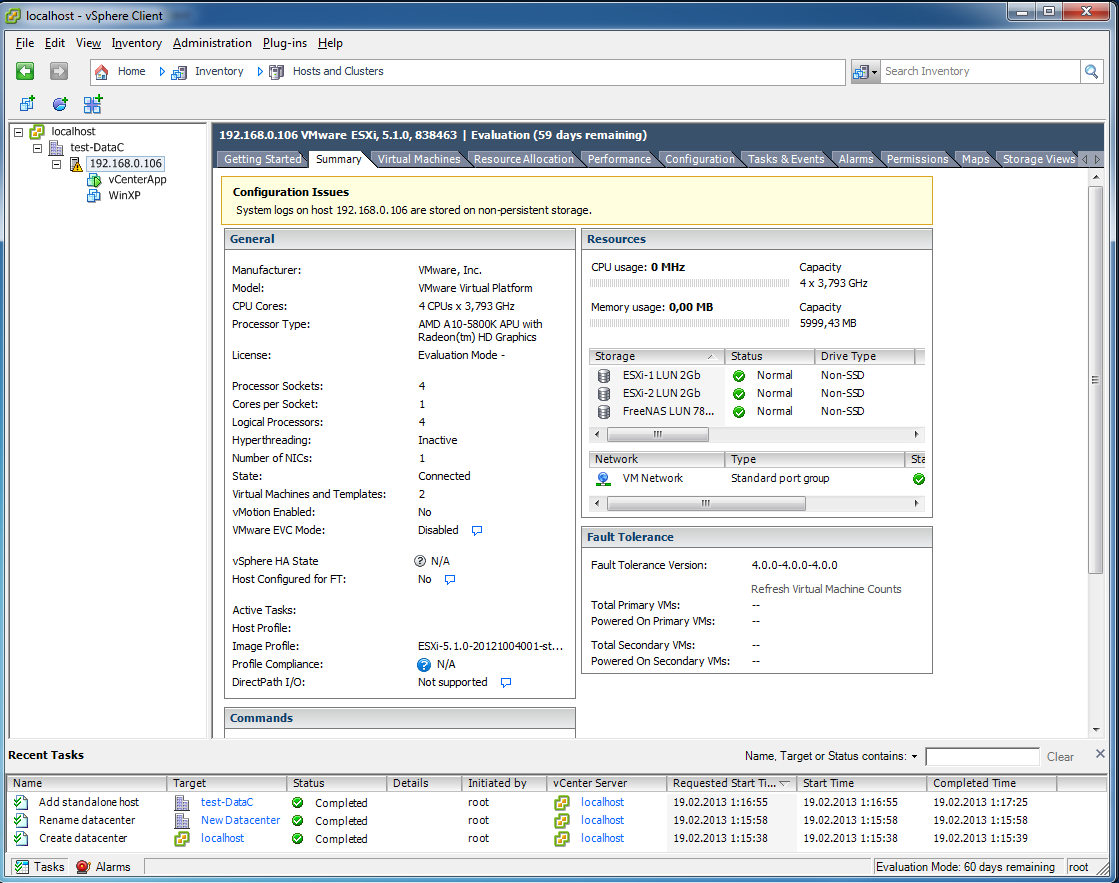Open the Help menu
Image resolution: width=1119 pixels, height=883 pixels.
(330, 43)
